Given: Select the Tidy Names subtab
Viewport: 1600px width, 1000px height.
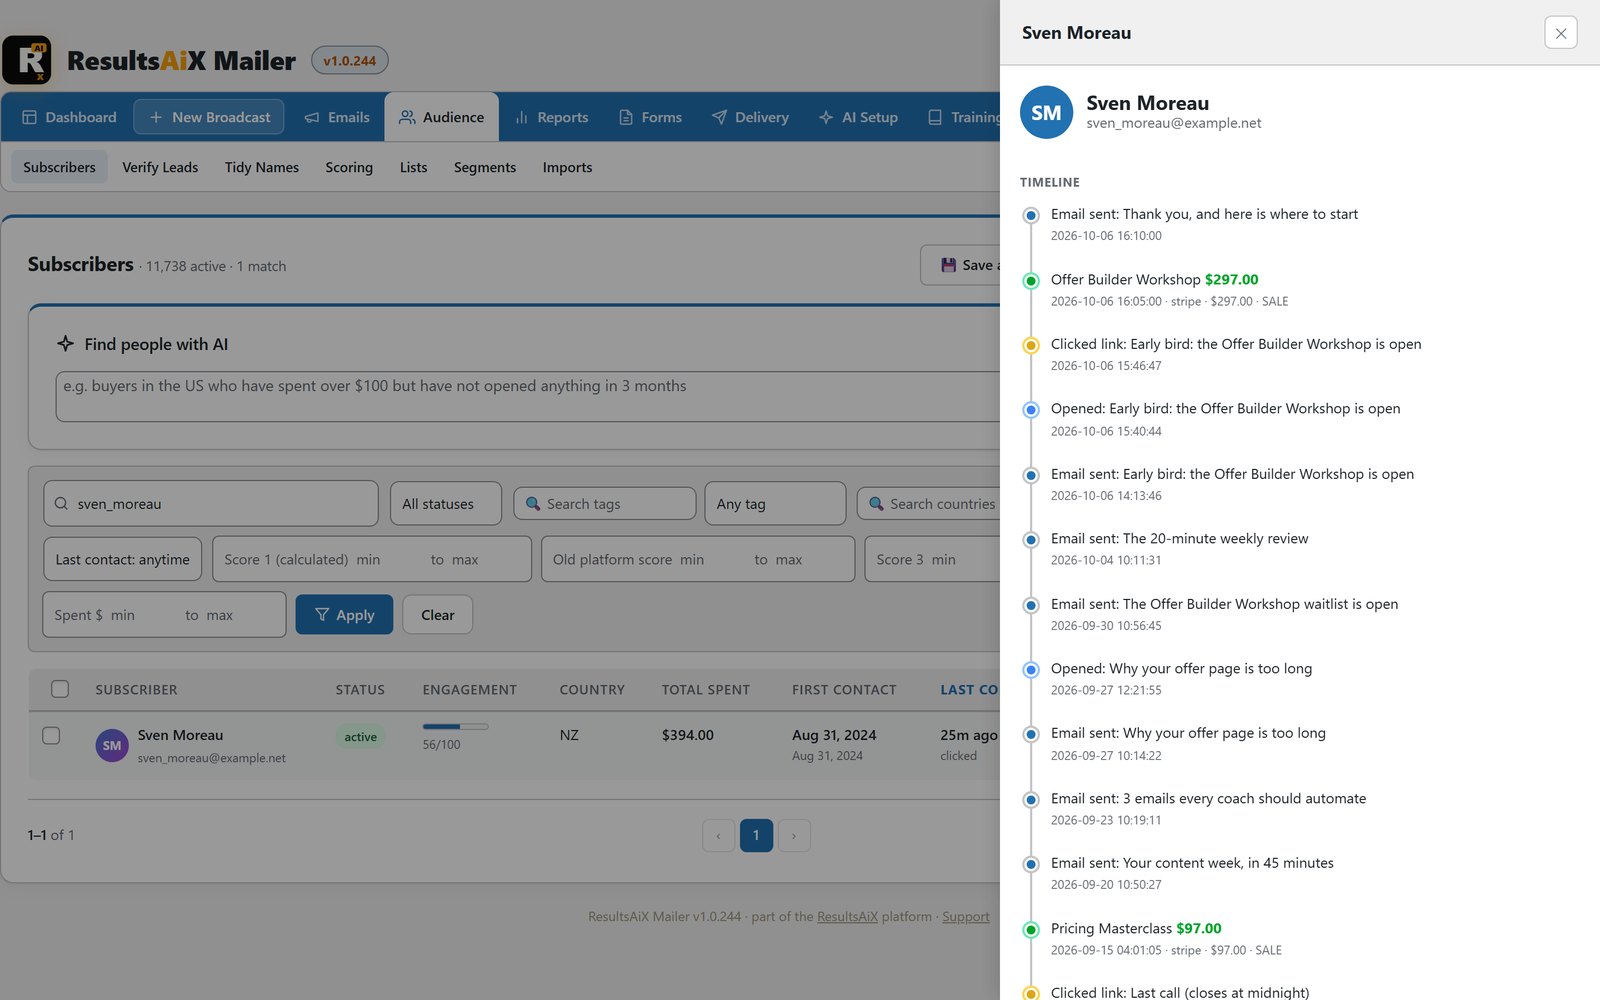Looking at the screenshot, I should [262, 167].
